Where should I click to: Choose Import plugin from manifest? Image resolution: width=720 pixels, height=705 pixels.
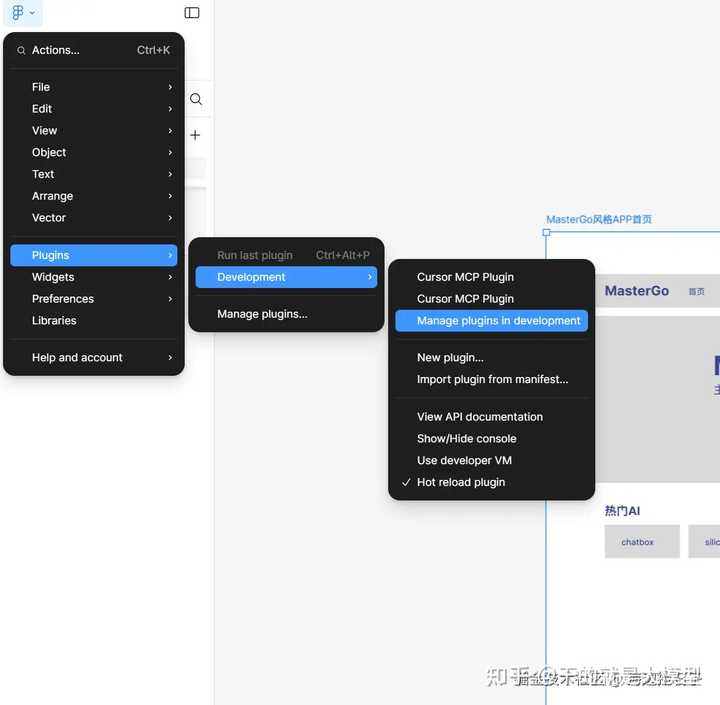point(492,379)
